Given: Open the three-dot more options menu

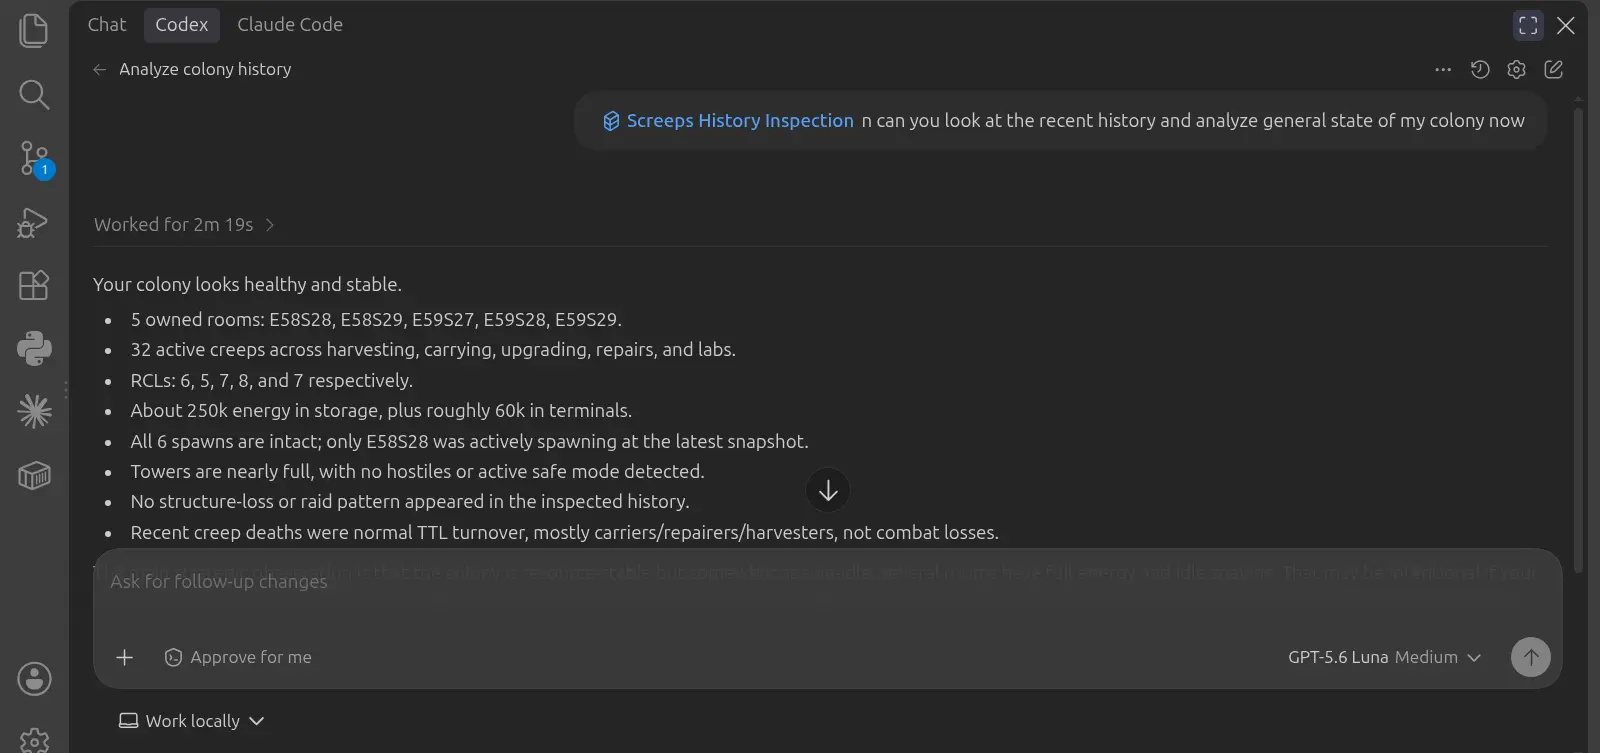Looking at the screenshot, I should [1443, 69].
